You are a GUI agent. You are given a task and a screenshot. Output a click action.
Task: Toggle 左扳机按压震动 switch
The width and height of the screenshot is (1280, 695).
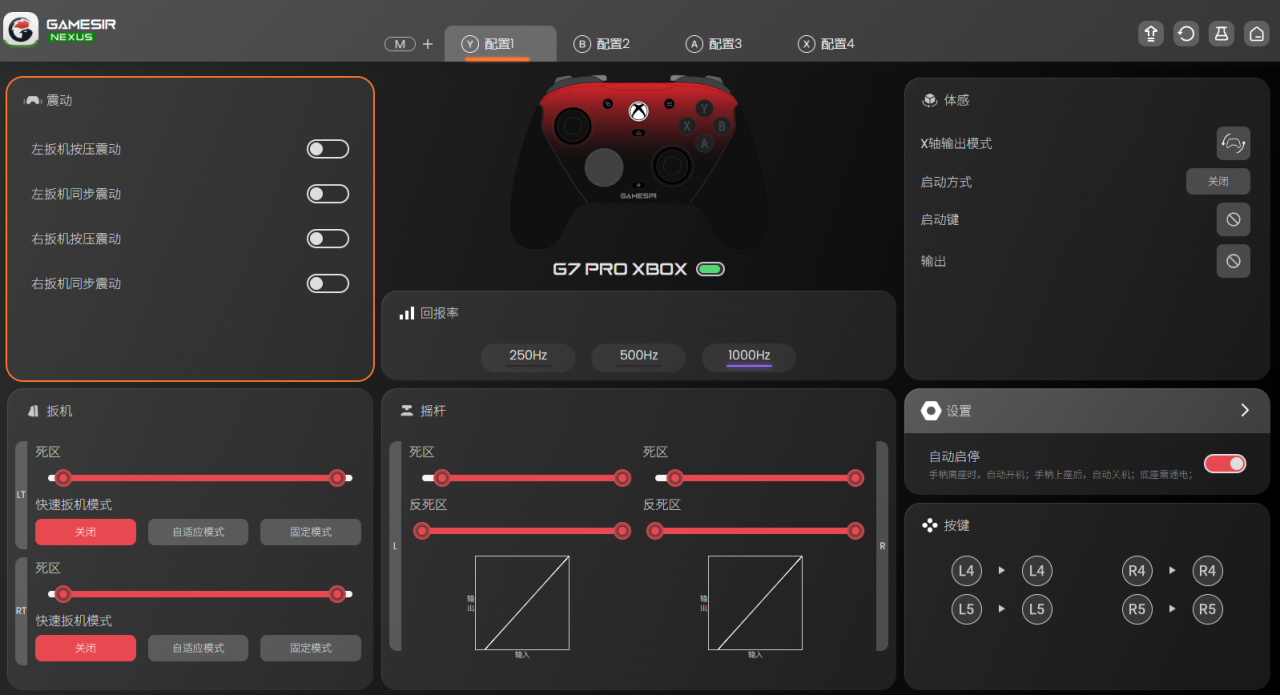tap(328, 149)
